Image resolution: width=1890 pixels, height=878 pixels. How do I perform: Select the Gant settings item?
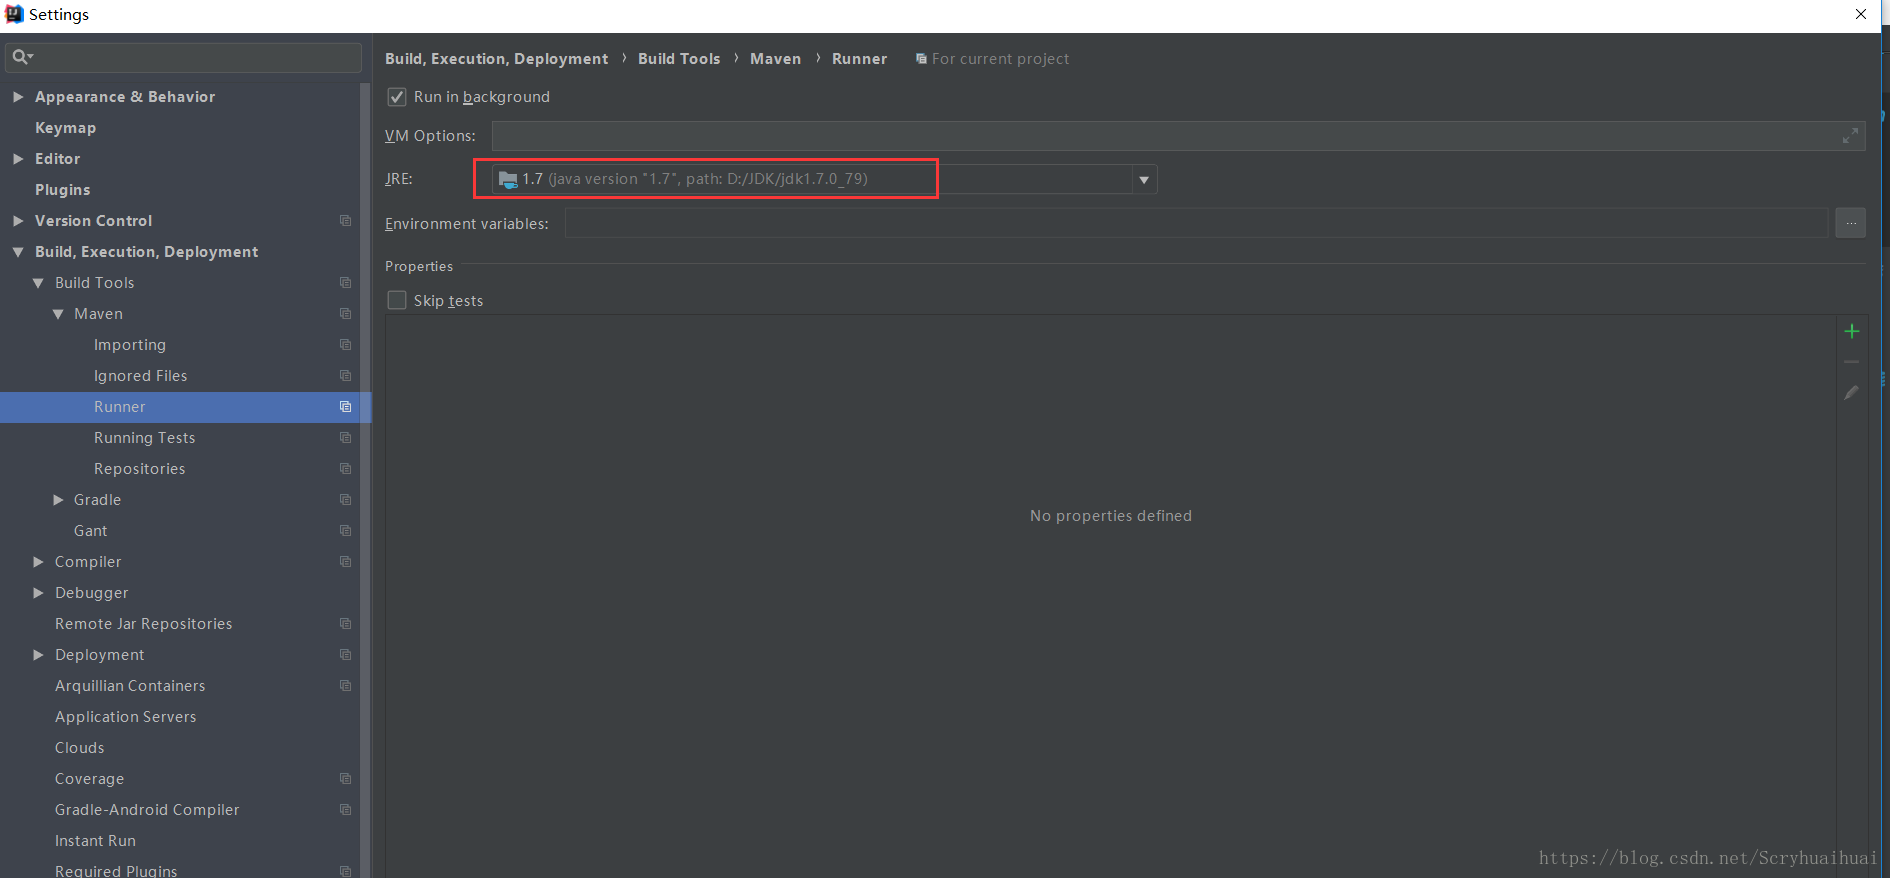(91, 531)
